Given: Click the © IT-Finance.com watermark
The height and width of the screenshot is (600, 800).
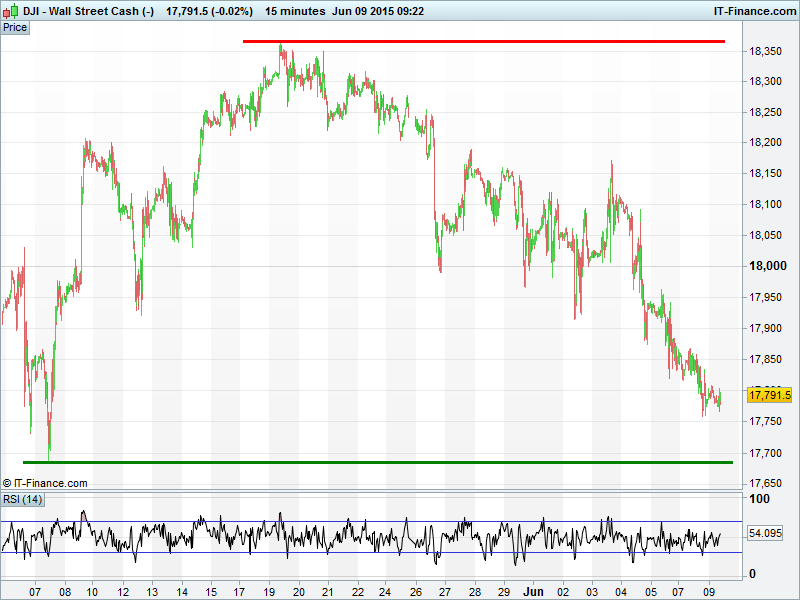Looking at the screenshot, I should pos(45,483).
